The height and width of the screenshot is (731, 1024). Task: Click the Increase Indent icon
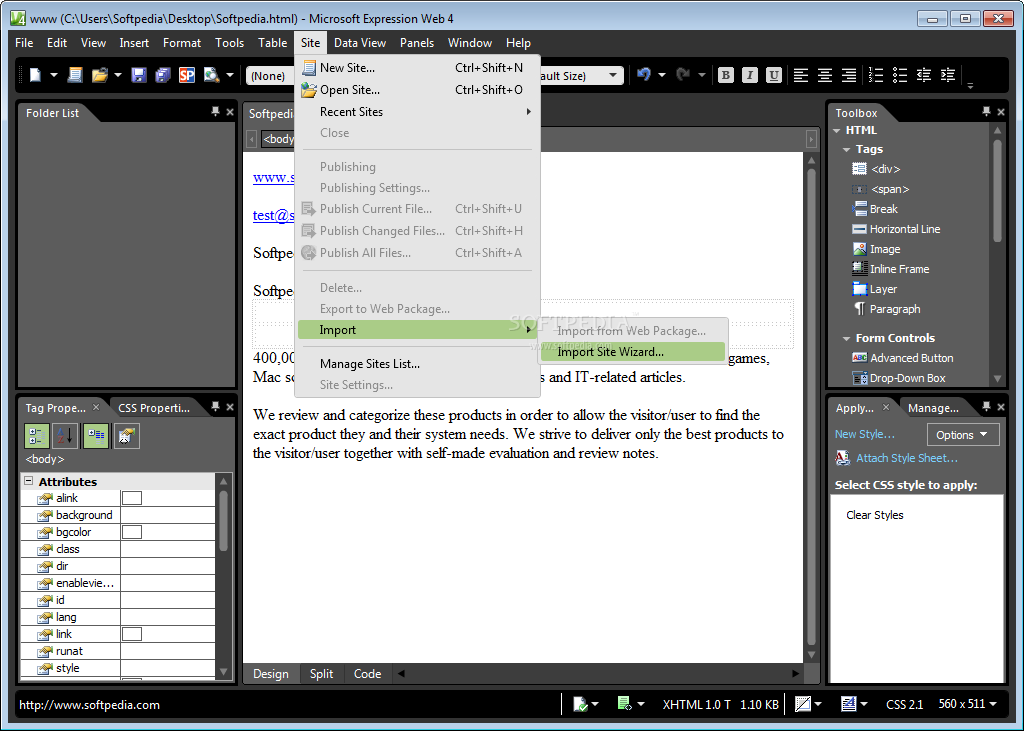[948, 76]
